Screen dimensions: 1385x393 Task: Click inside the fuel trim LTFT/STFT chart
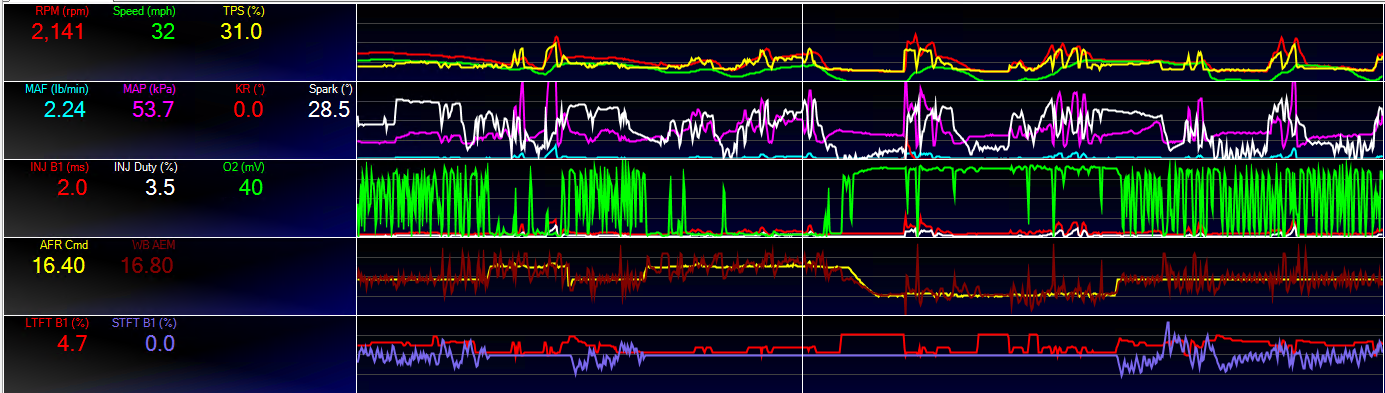(x=870, y=354)
